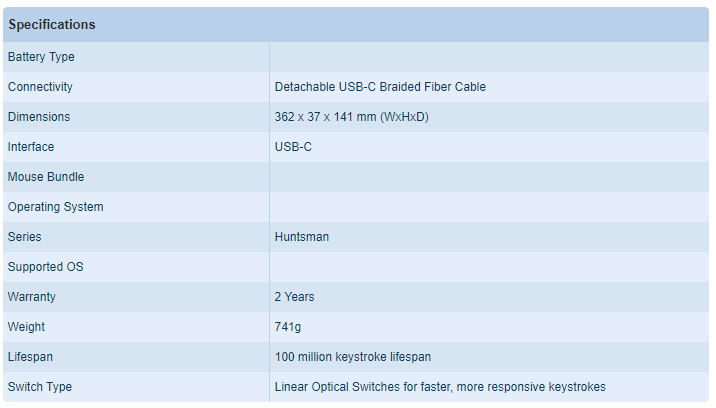Click the Weight row label
This screenshot has width=716, height=408.
click(26, 327)
